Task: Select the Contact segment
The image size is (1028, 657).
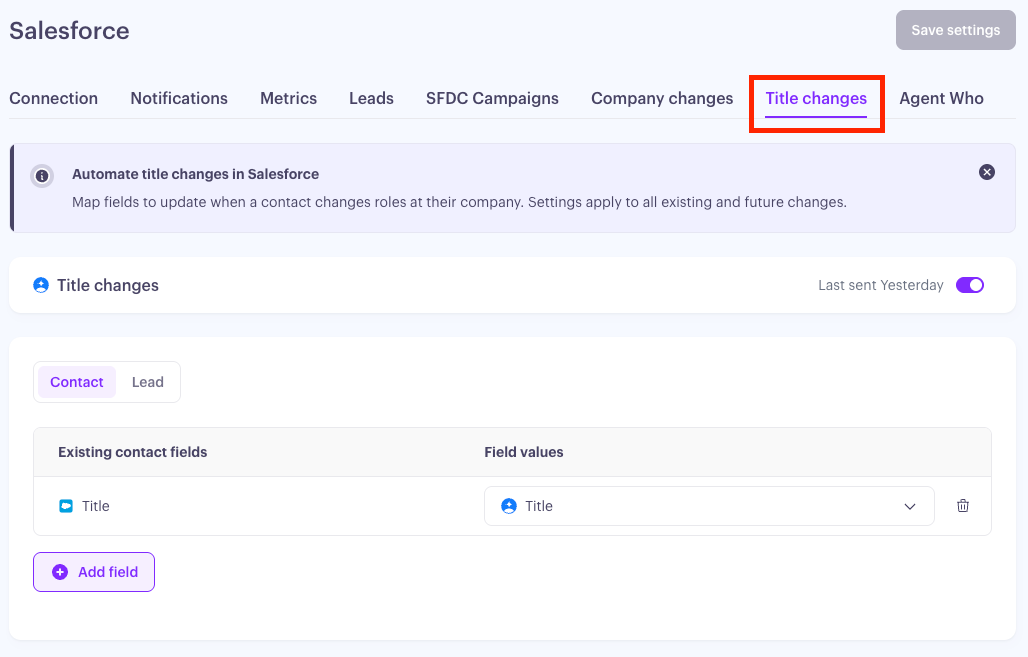Action: (x=77, y=382)
